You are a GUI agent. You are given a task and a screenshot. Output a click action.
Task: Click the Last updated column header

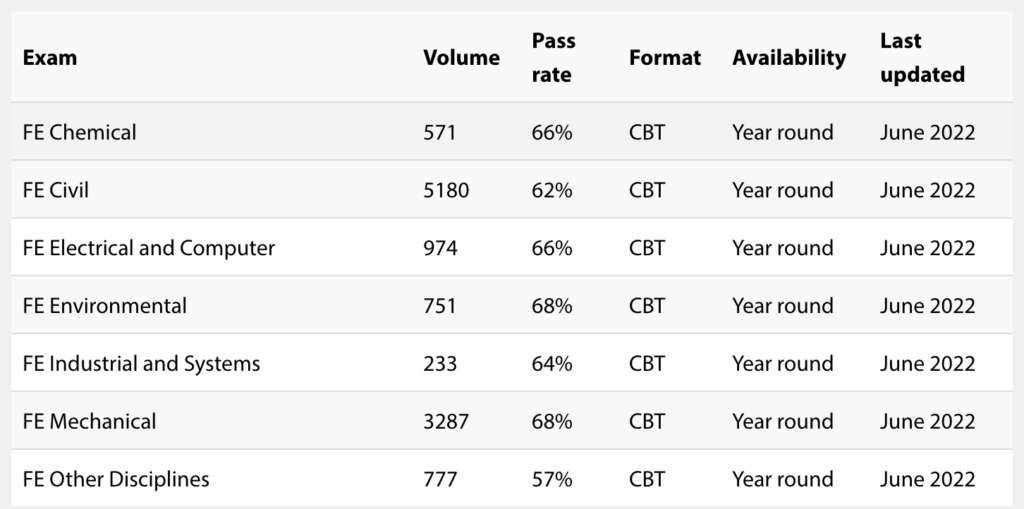click(x=922, y=58)
